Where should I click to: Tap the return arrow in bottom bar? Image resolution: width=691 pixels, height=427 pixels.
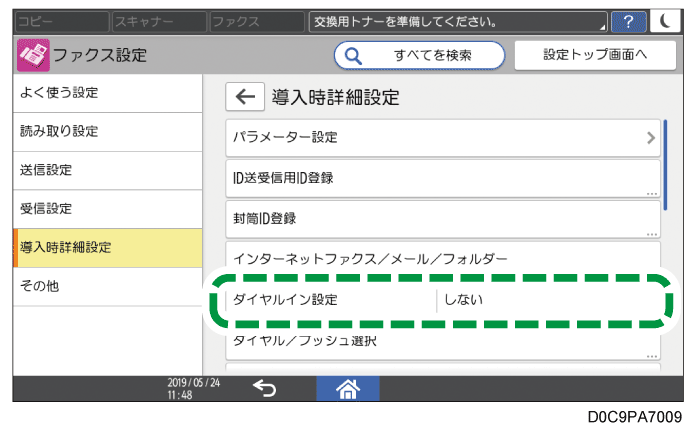click(x=264, y=389)
